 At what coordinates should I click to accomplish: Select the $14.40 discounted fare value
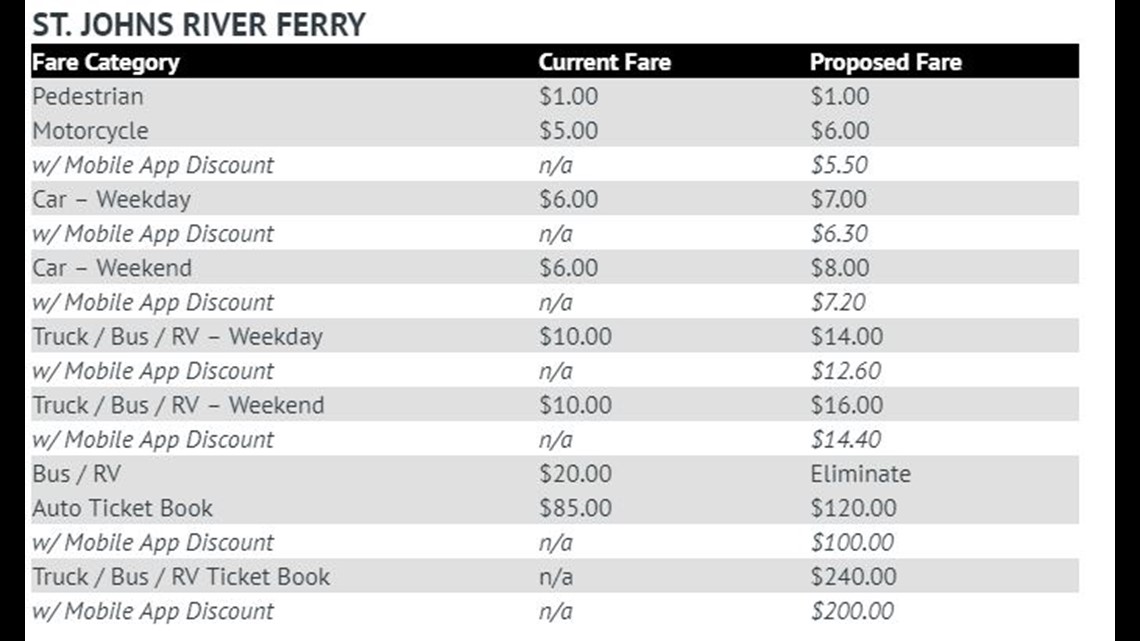click(846, 439)
